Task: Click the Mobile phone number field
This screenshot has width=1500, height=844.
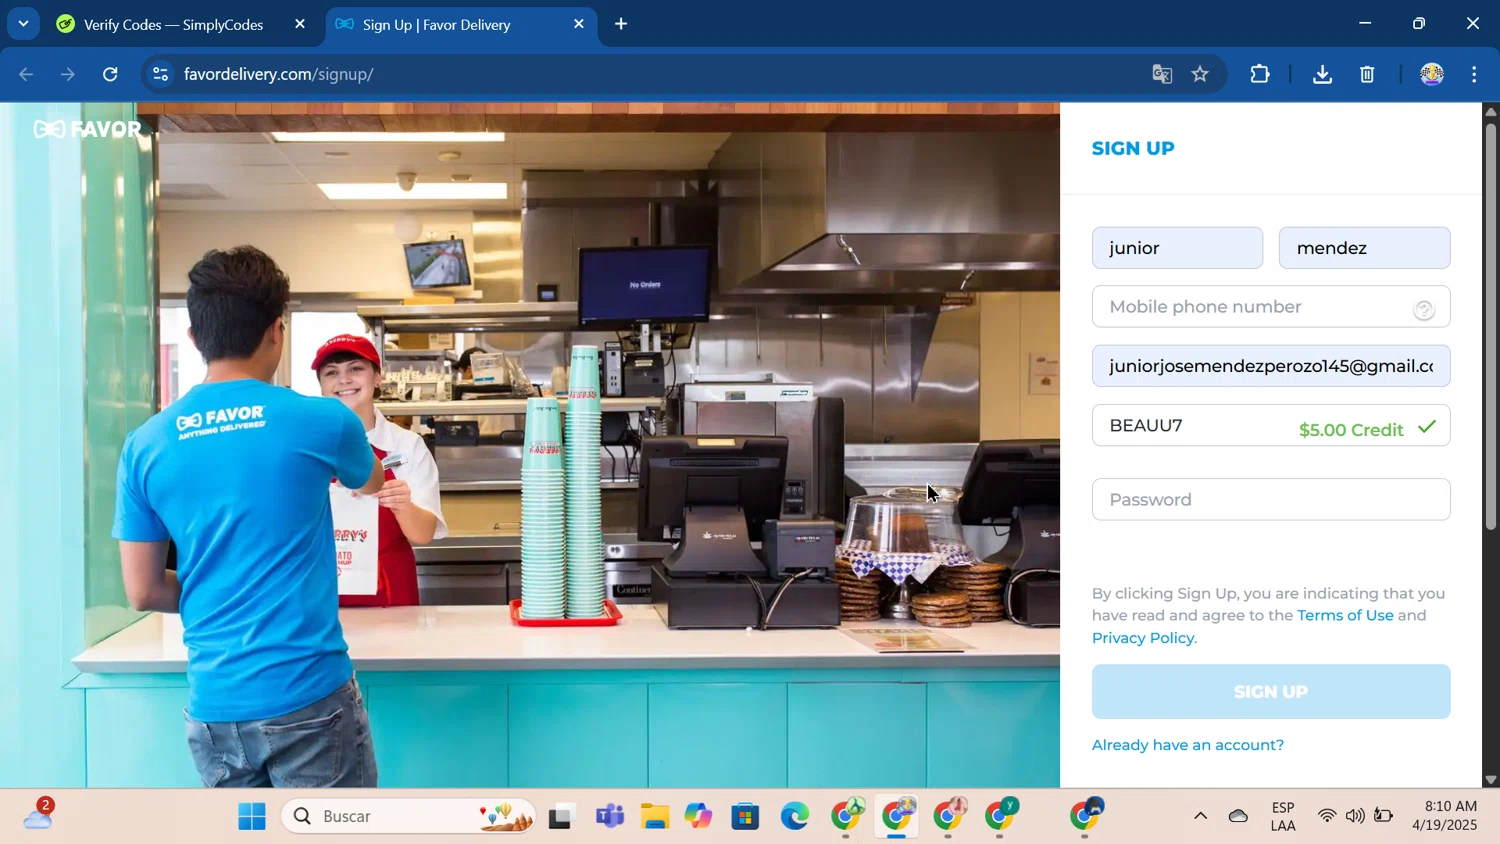Action: (x=1250, y=307)
